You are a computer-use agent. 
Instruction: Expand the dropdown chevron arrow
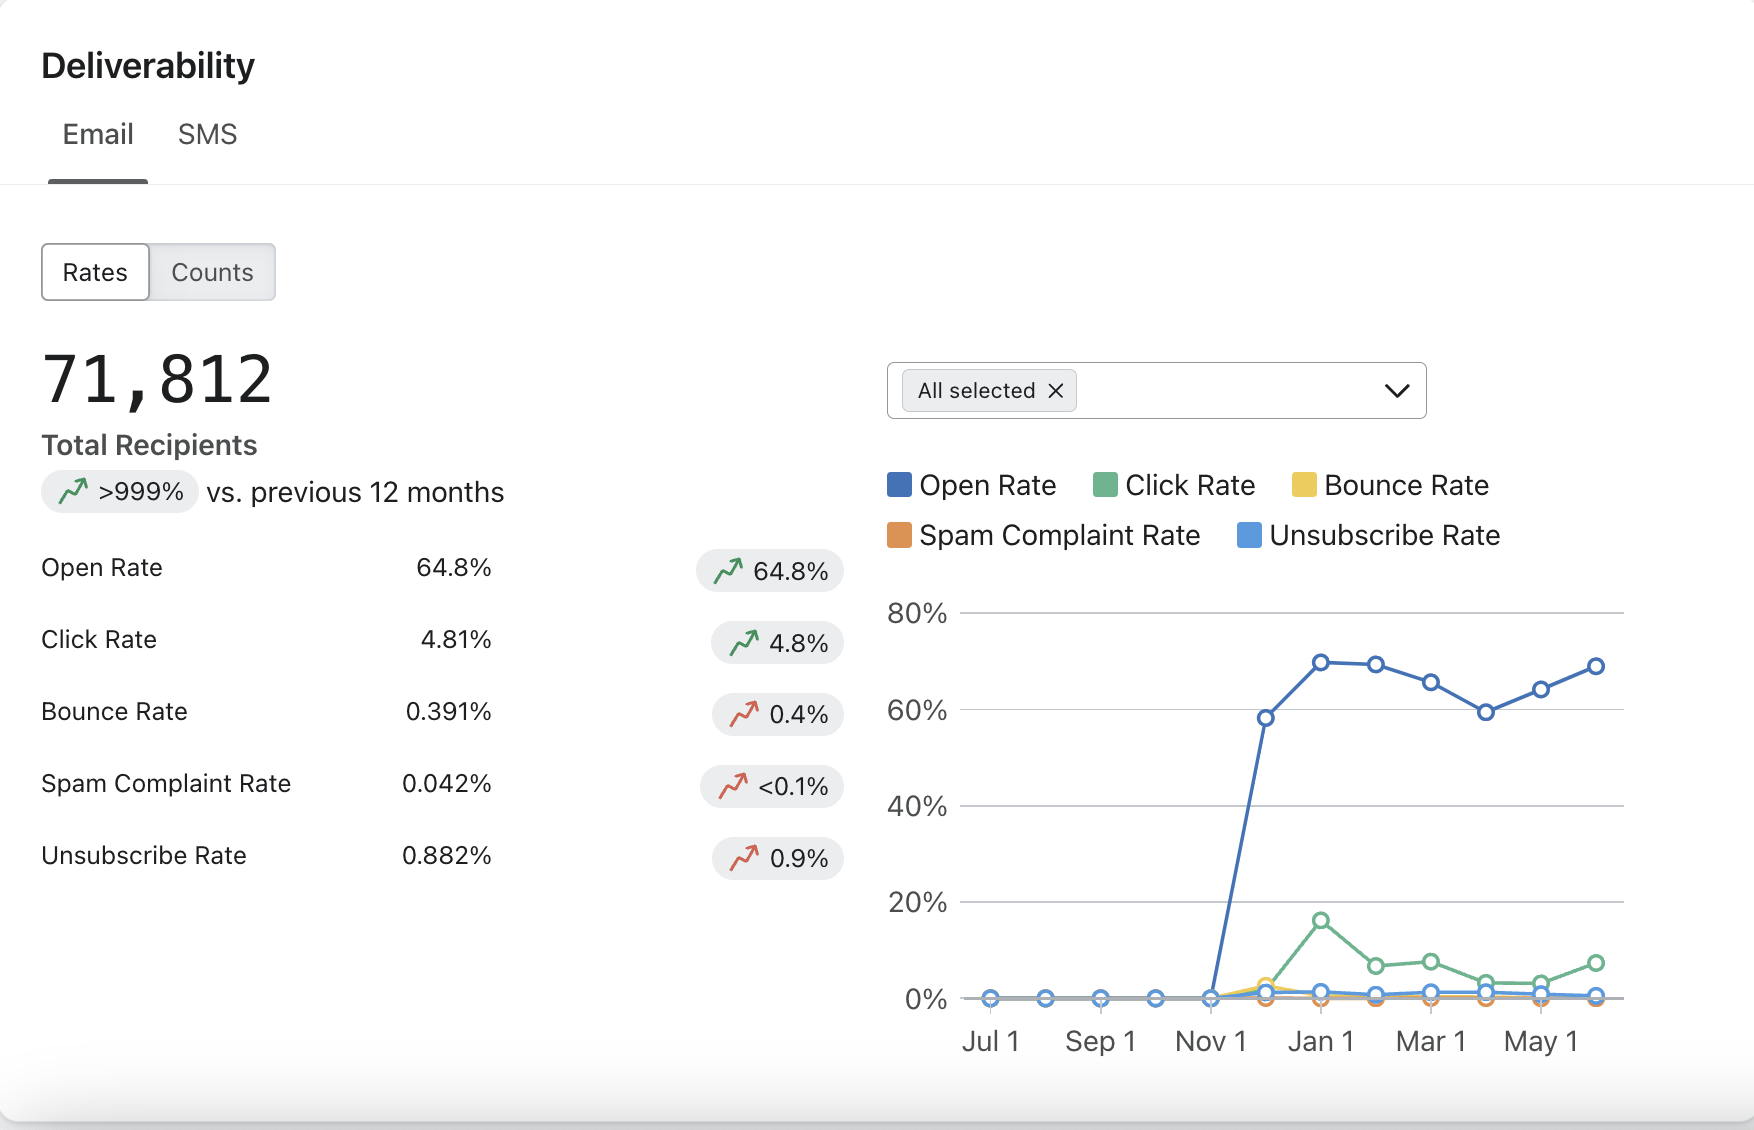coord(1397,391)
